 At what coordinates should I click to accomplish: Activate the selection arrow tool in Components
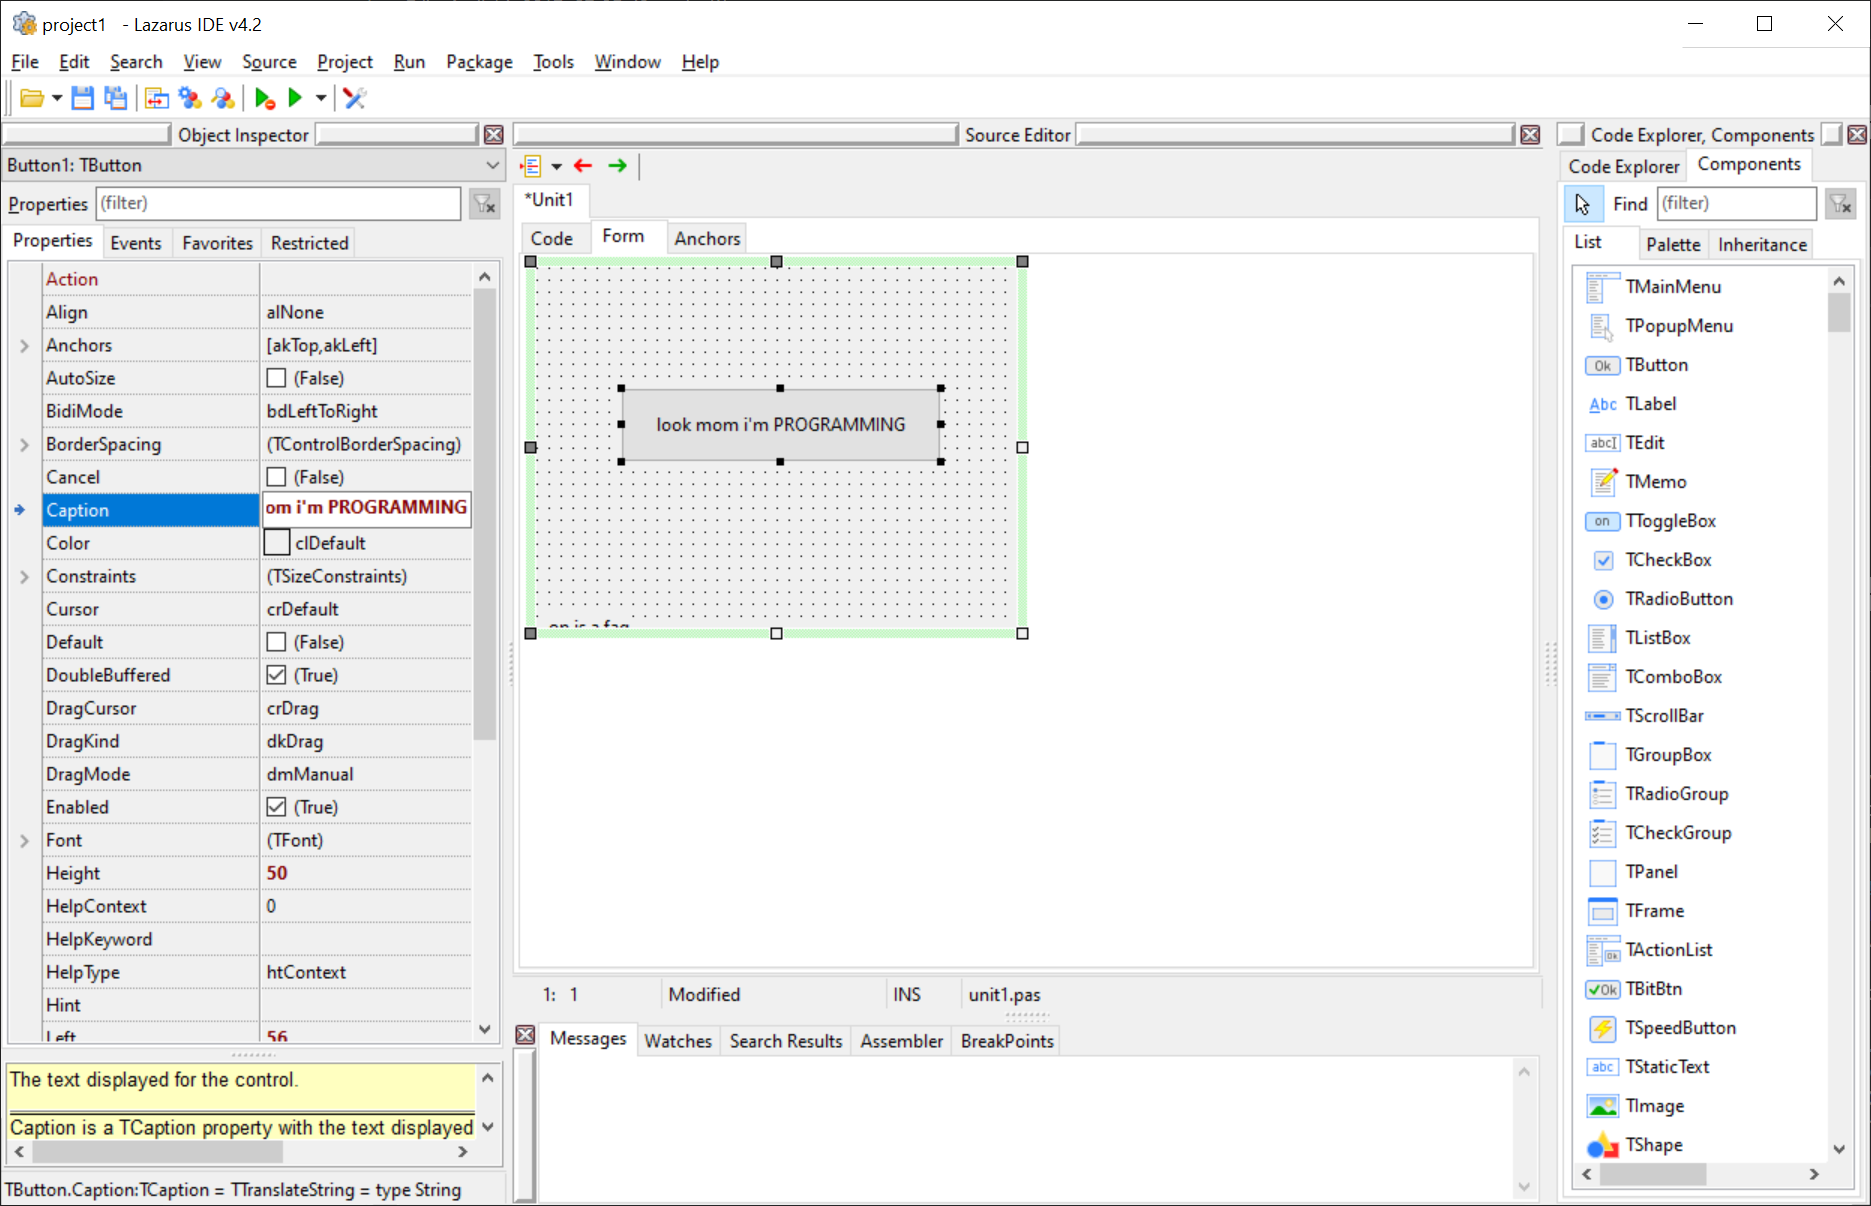[1583, 204]
